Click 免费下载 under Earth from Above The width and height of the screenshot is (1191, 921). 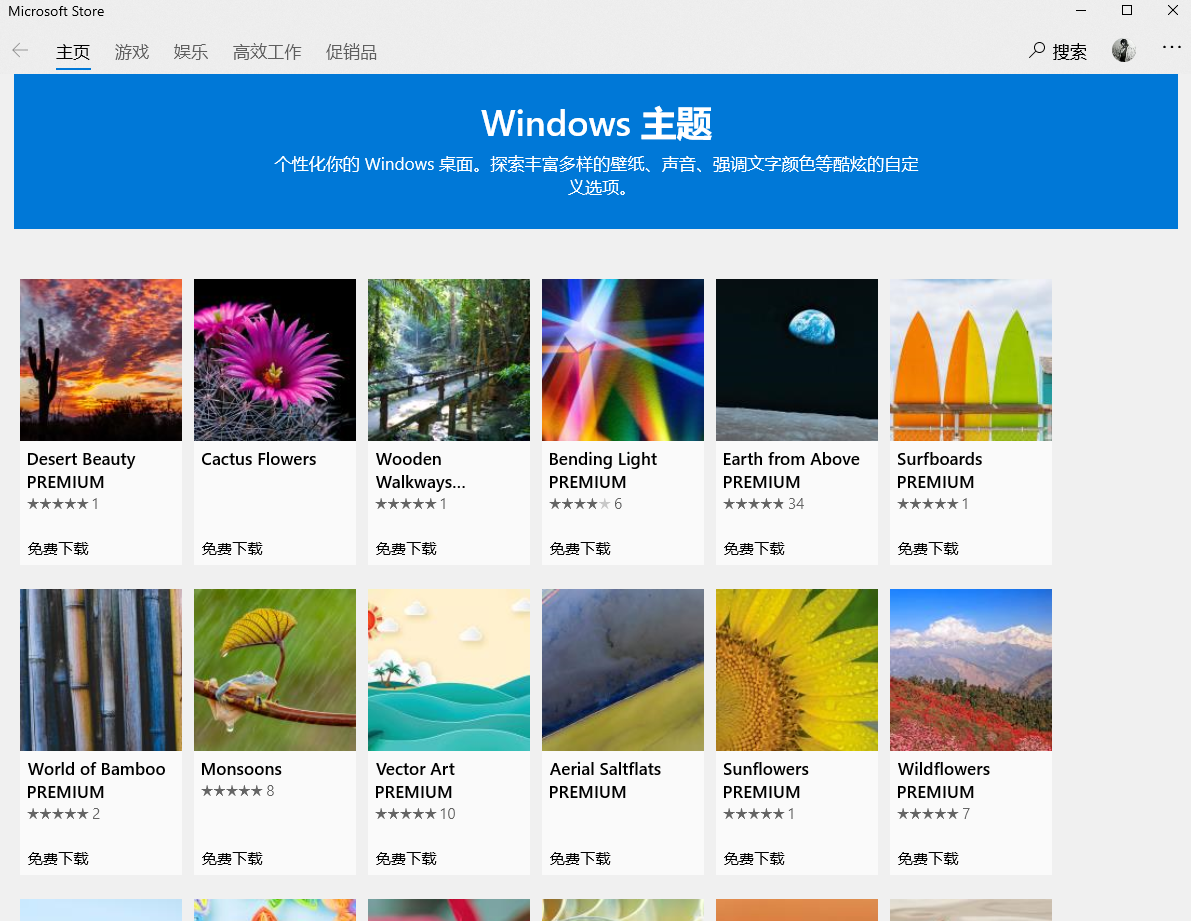pyautogui.click(x=753, y=548)
